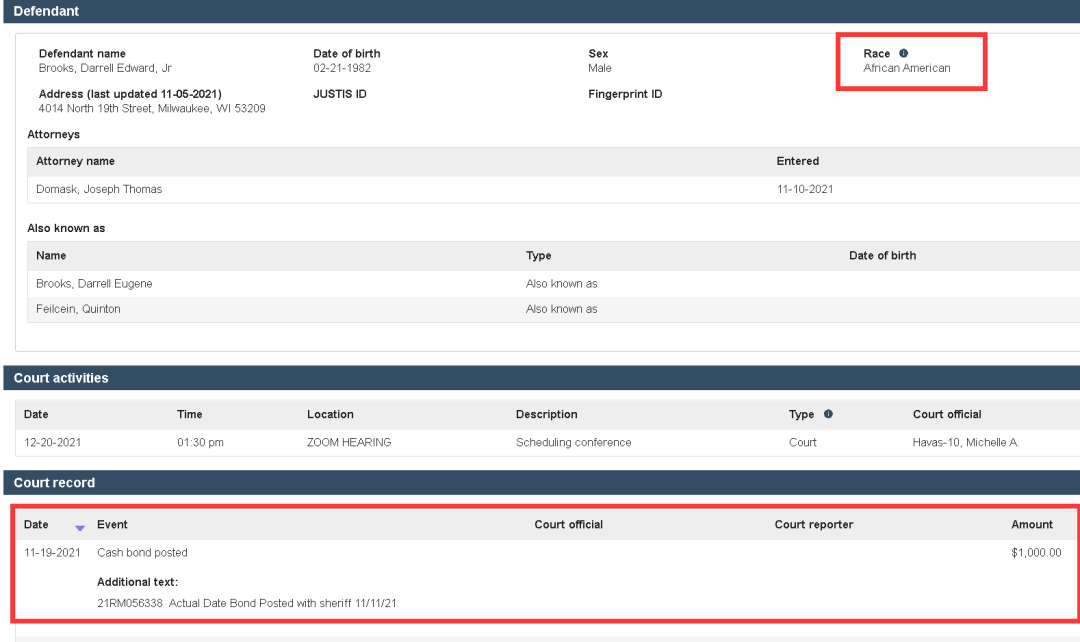Click the Additional text label
This screenshot has width=1080, height=642.
coord(137,582)
